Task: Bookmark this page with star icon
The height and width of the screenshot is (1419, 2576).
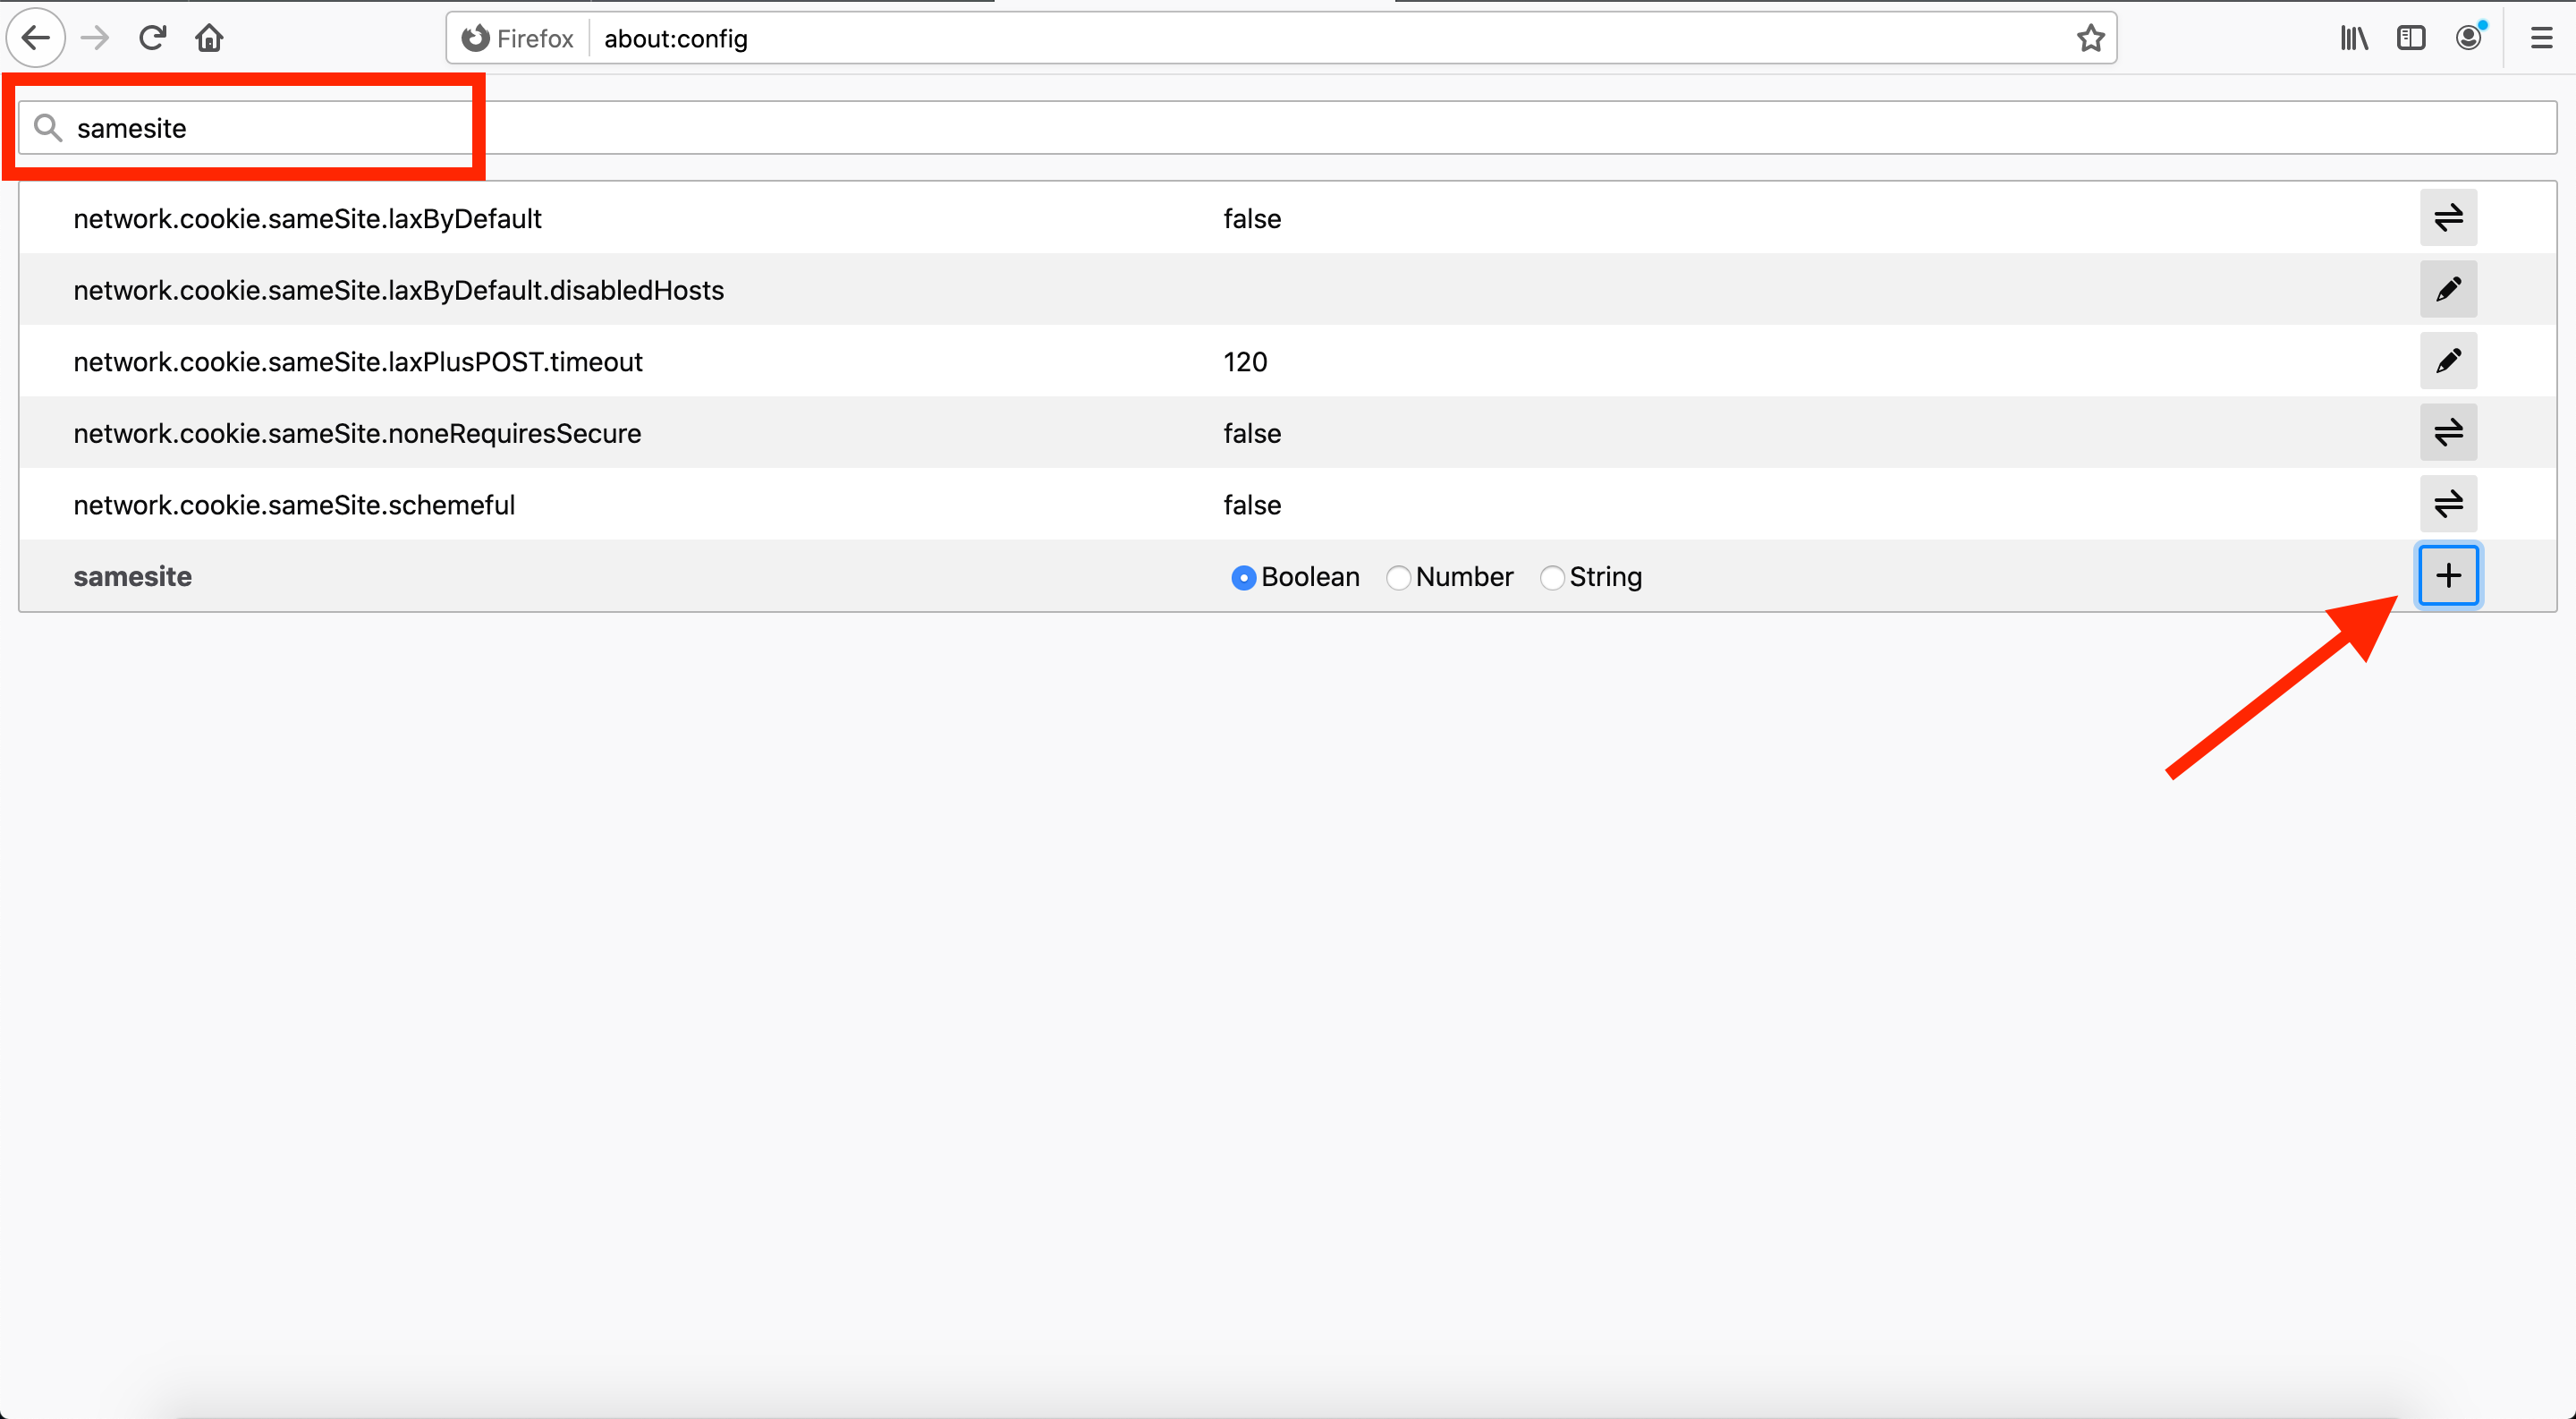Action: pos(2090,38)
